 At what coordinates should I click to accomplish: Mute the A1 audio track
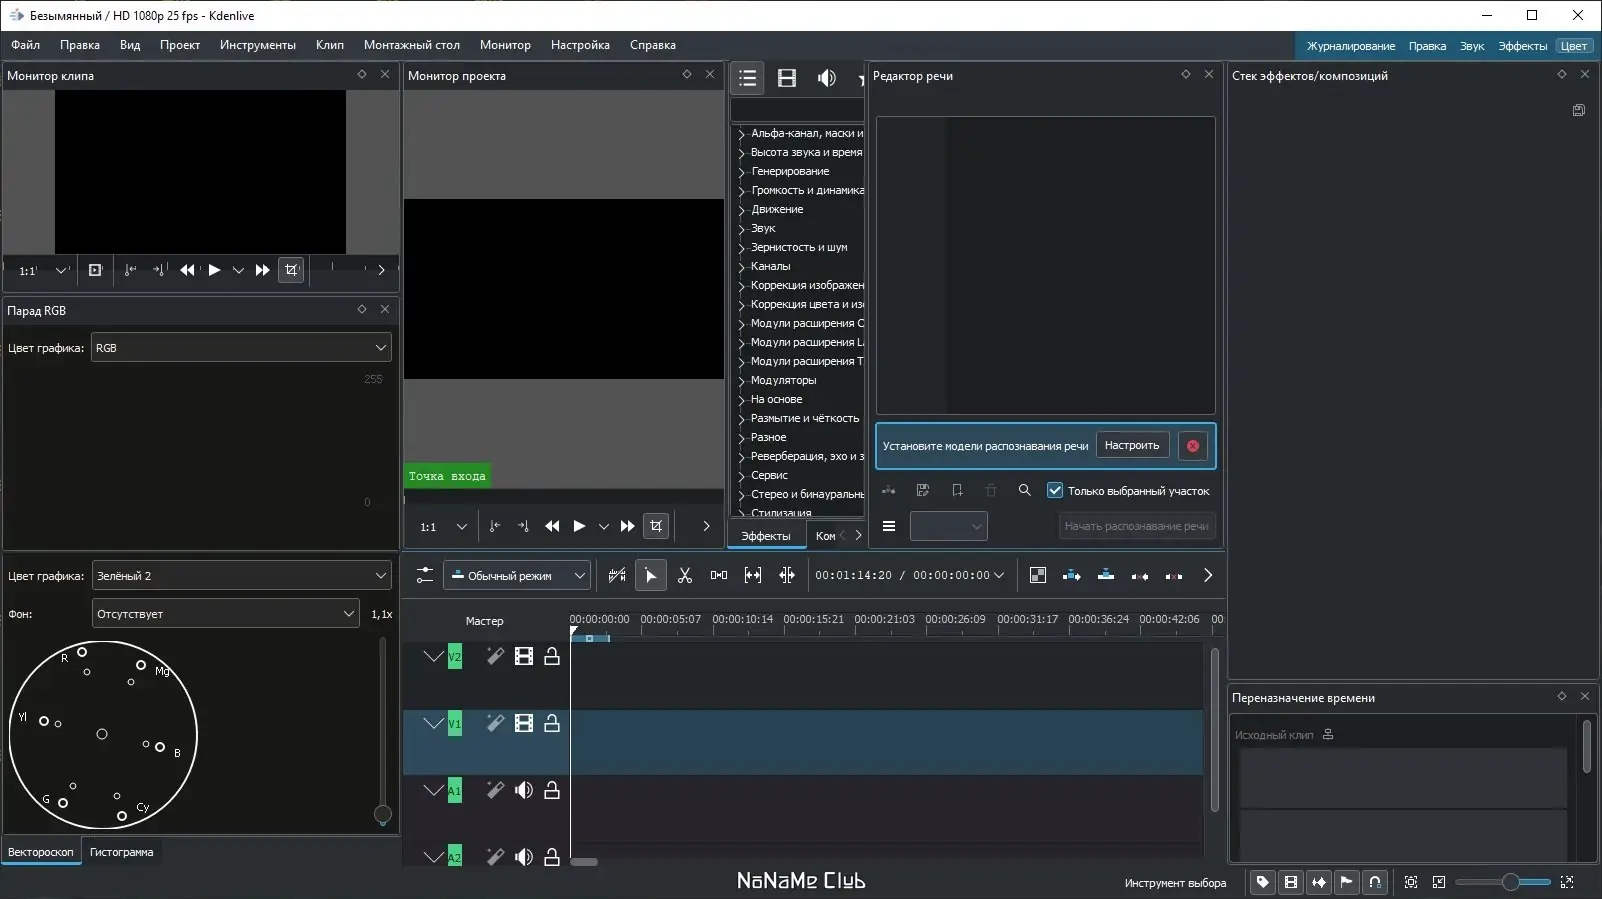pos(523,791)
